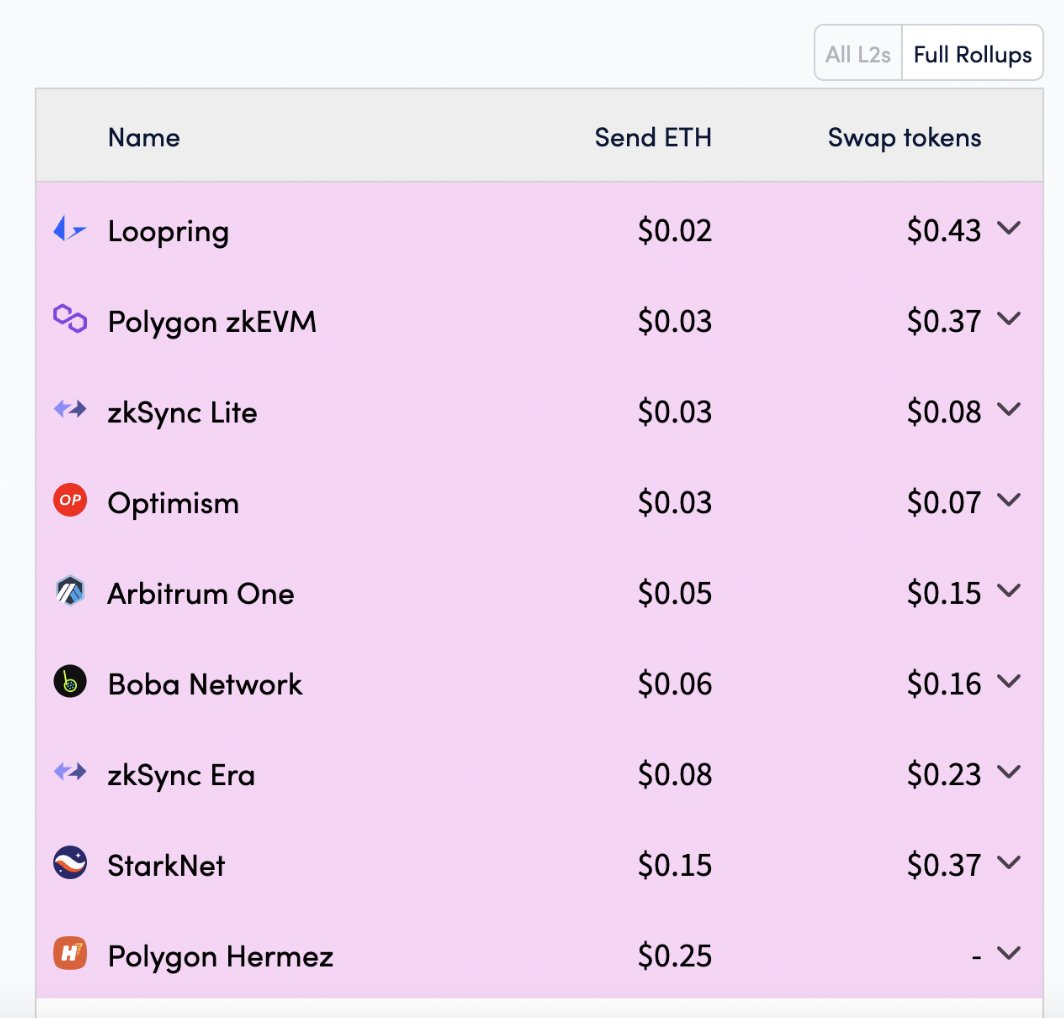Expand the Optimism row chevron

[x=1009, y=500]
